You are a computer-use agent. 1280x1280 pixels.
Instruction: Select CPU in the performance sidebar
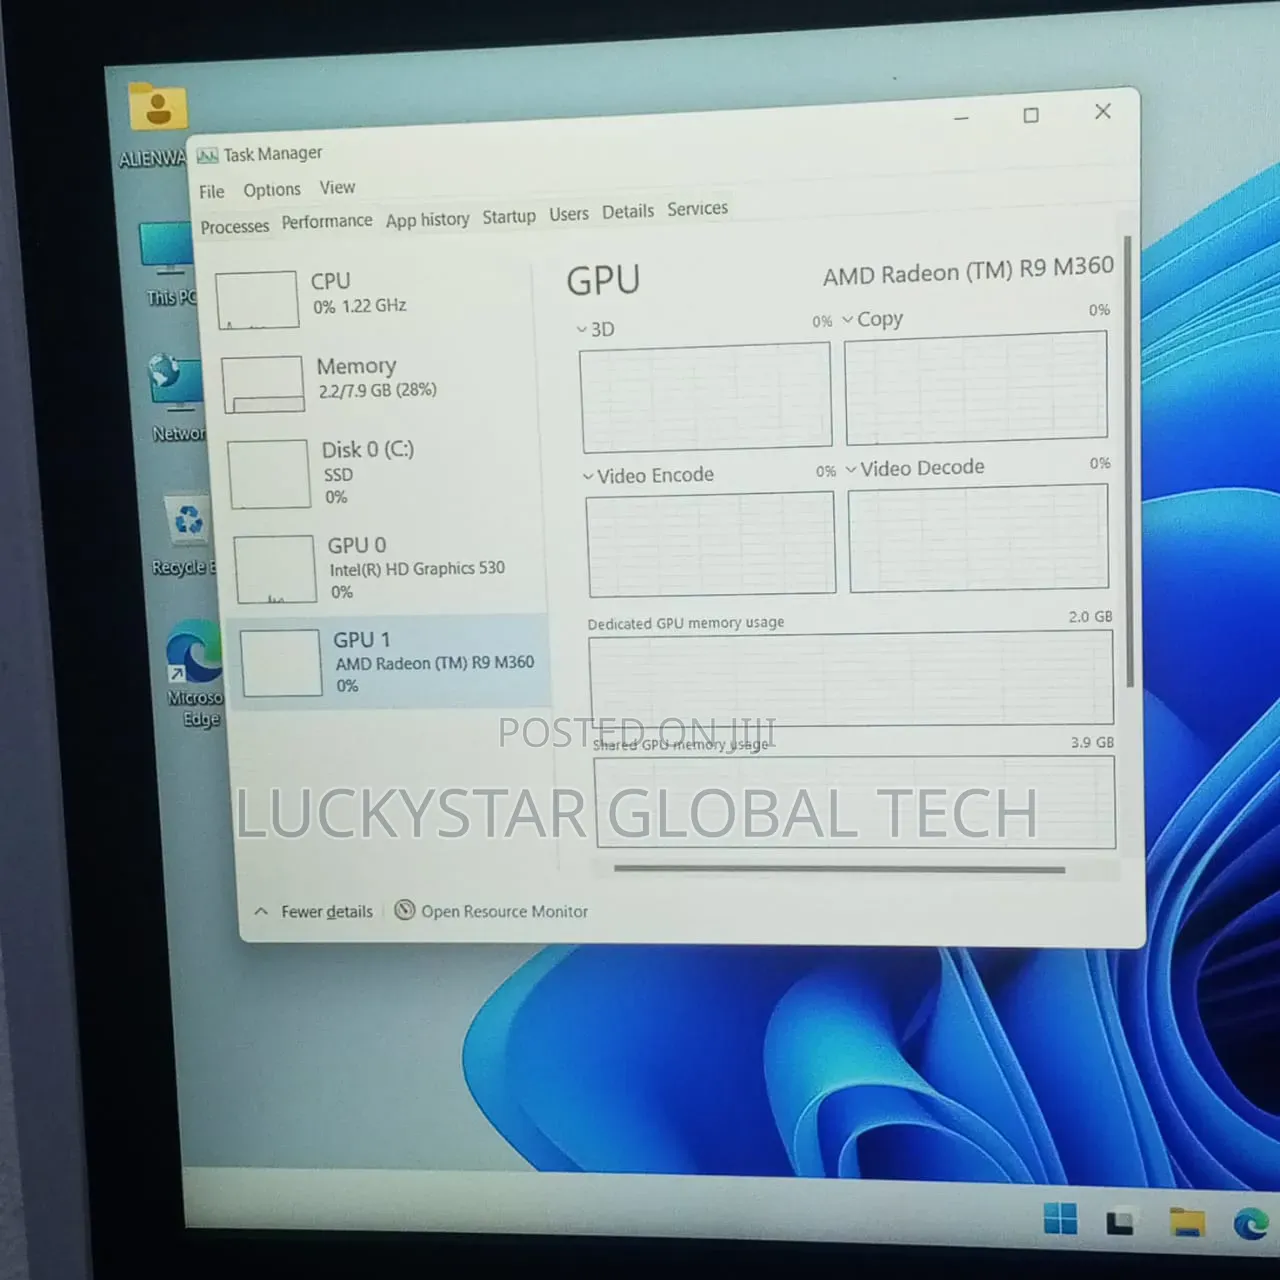click(x=372, y=296)
